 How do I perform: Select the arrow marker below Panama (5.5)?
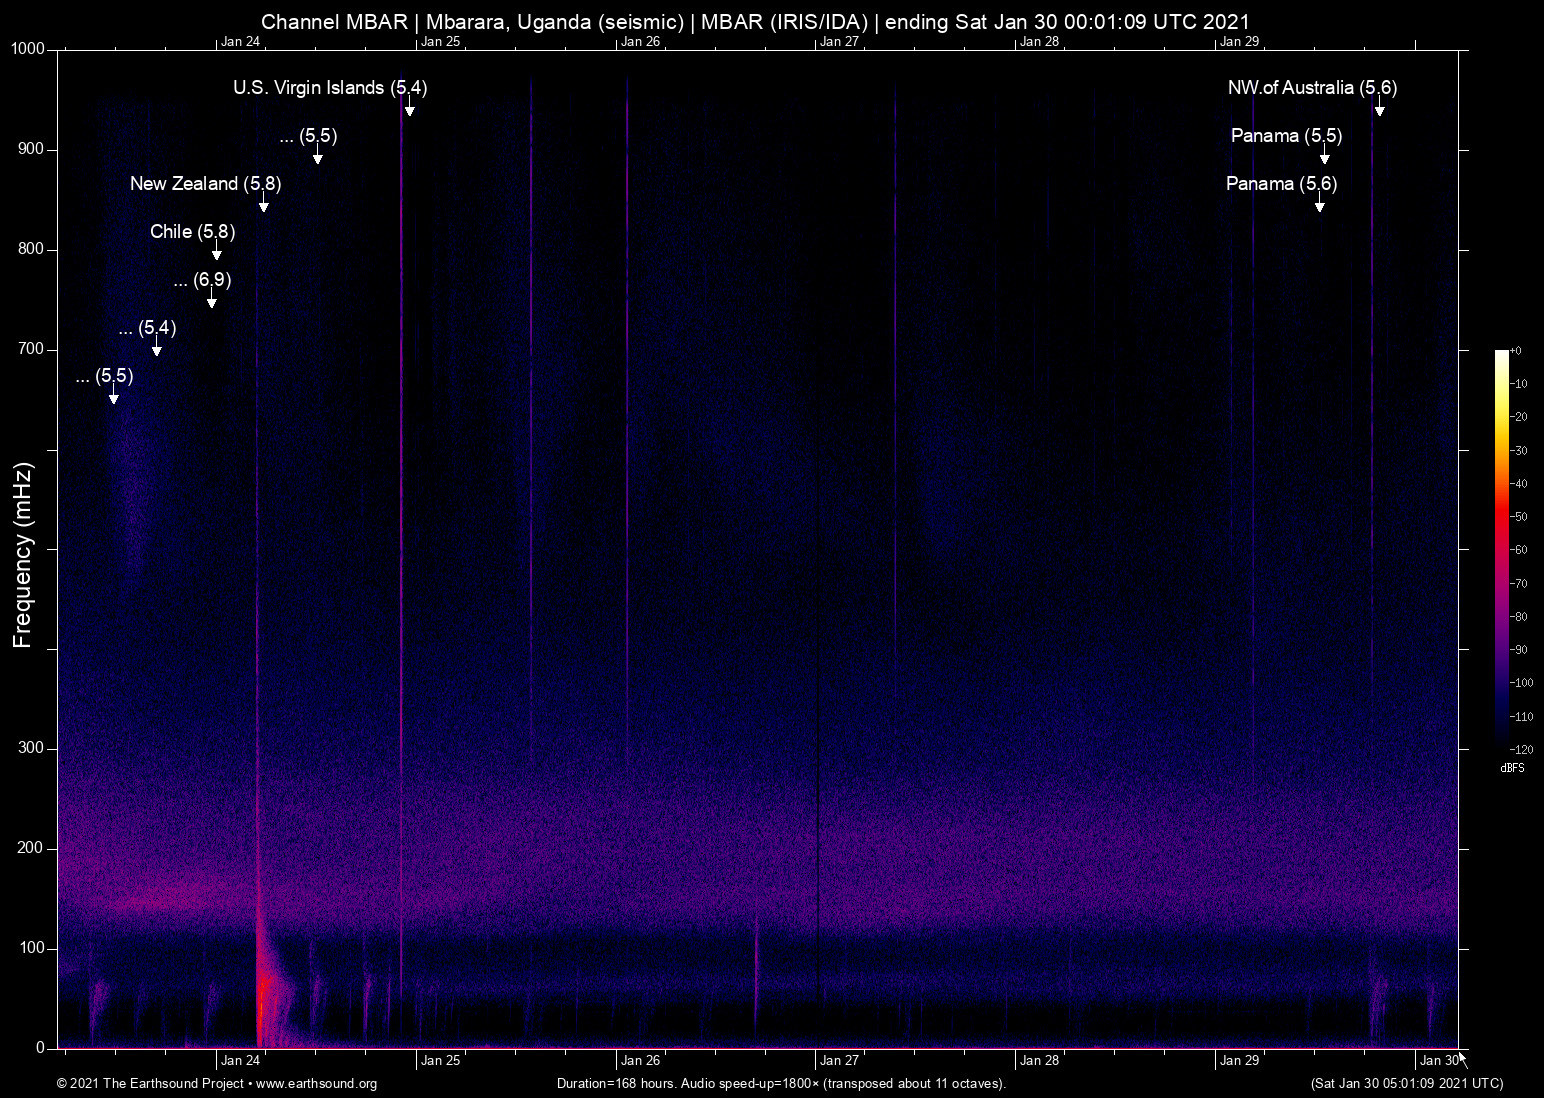pos(1324,156)
